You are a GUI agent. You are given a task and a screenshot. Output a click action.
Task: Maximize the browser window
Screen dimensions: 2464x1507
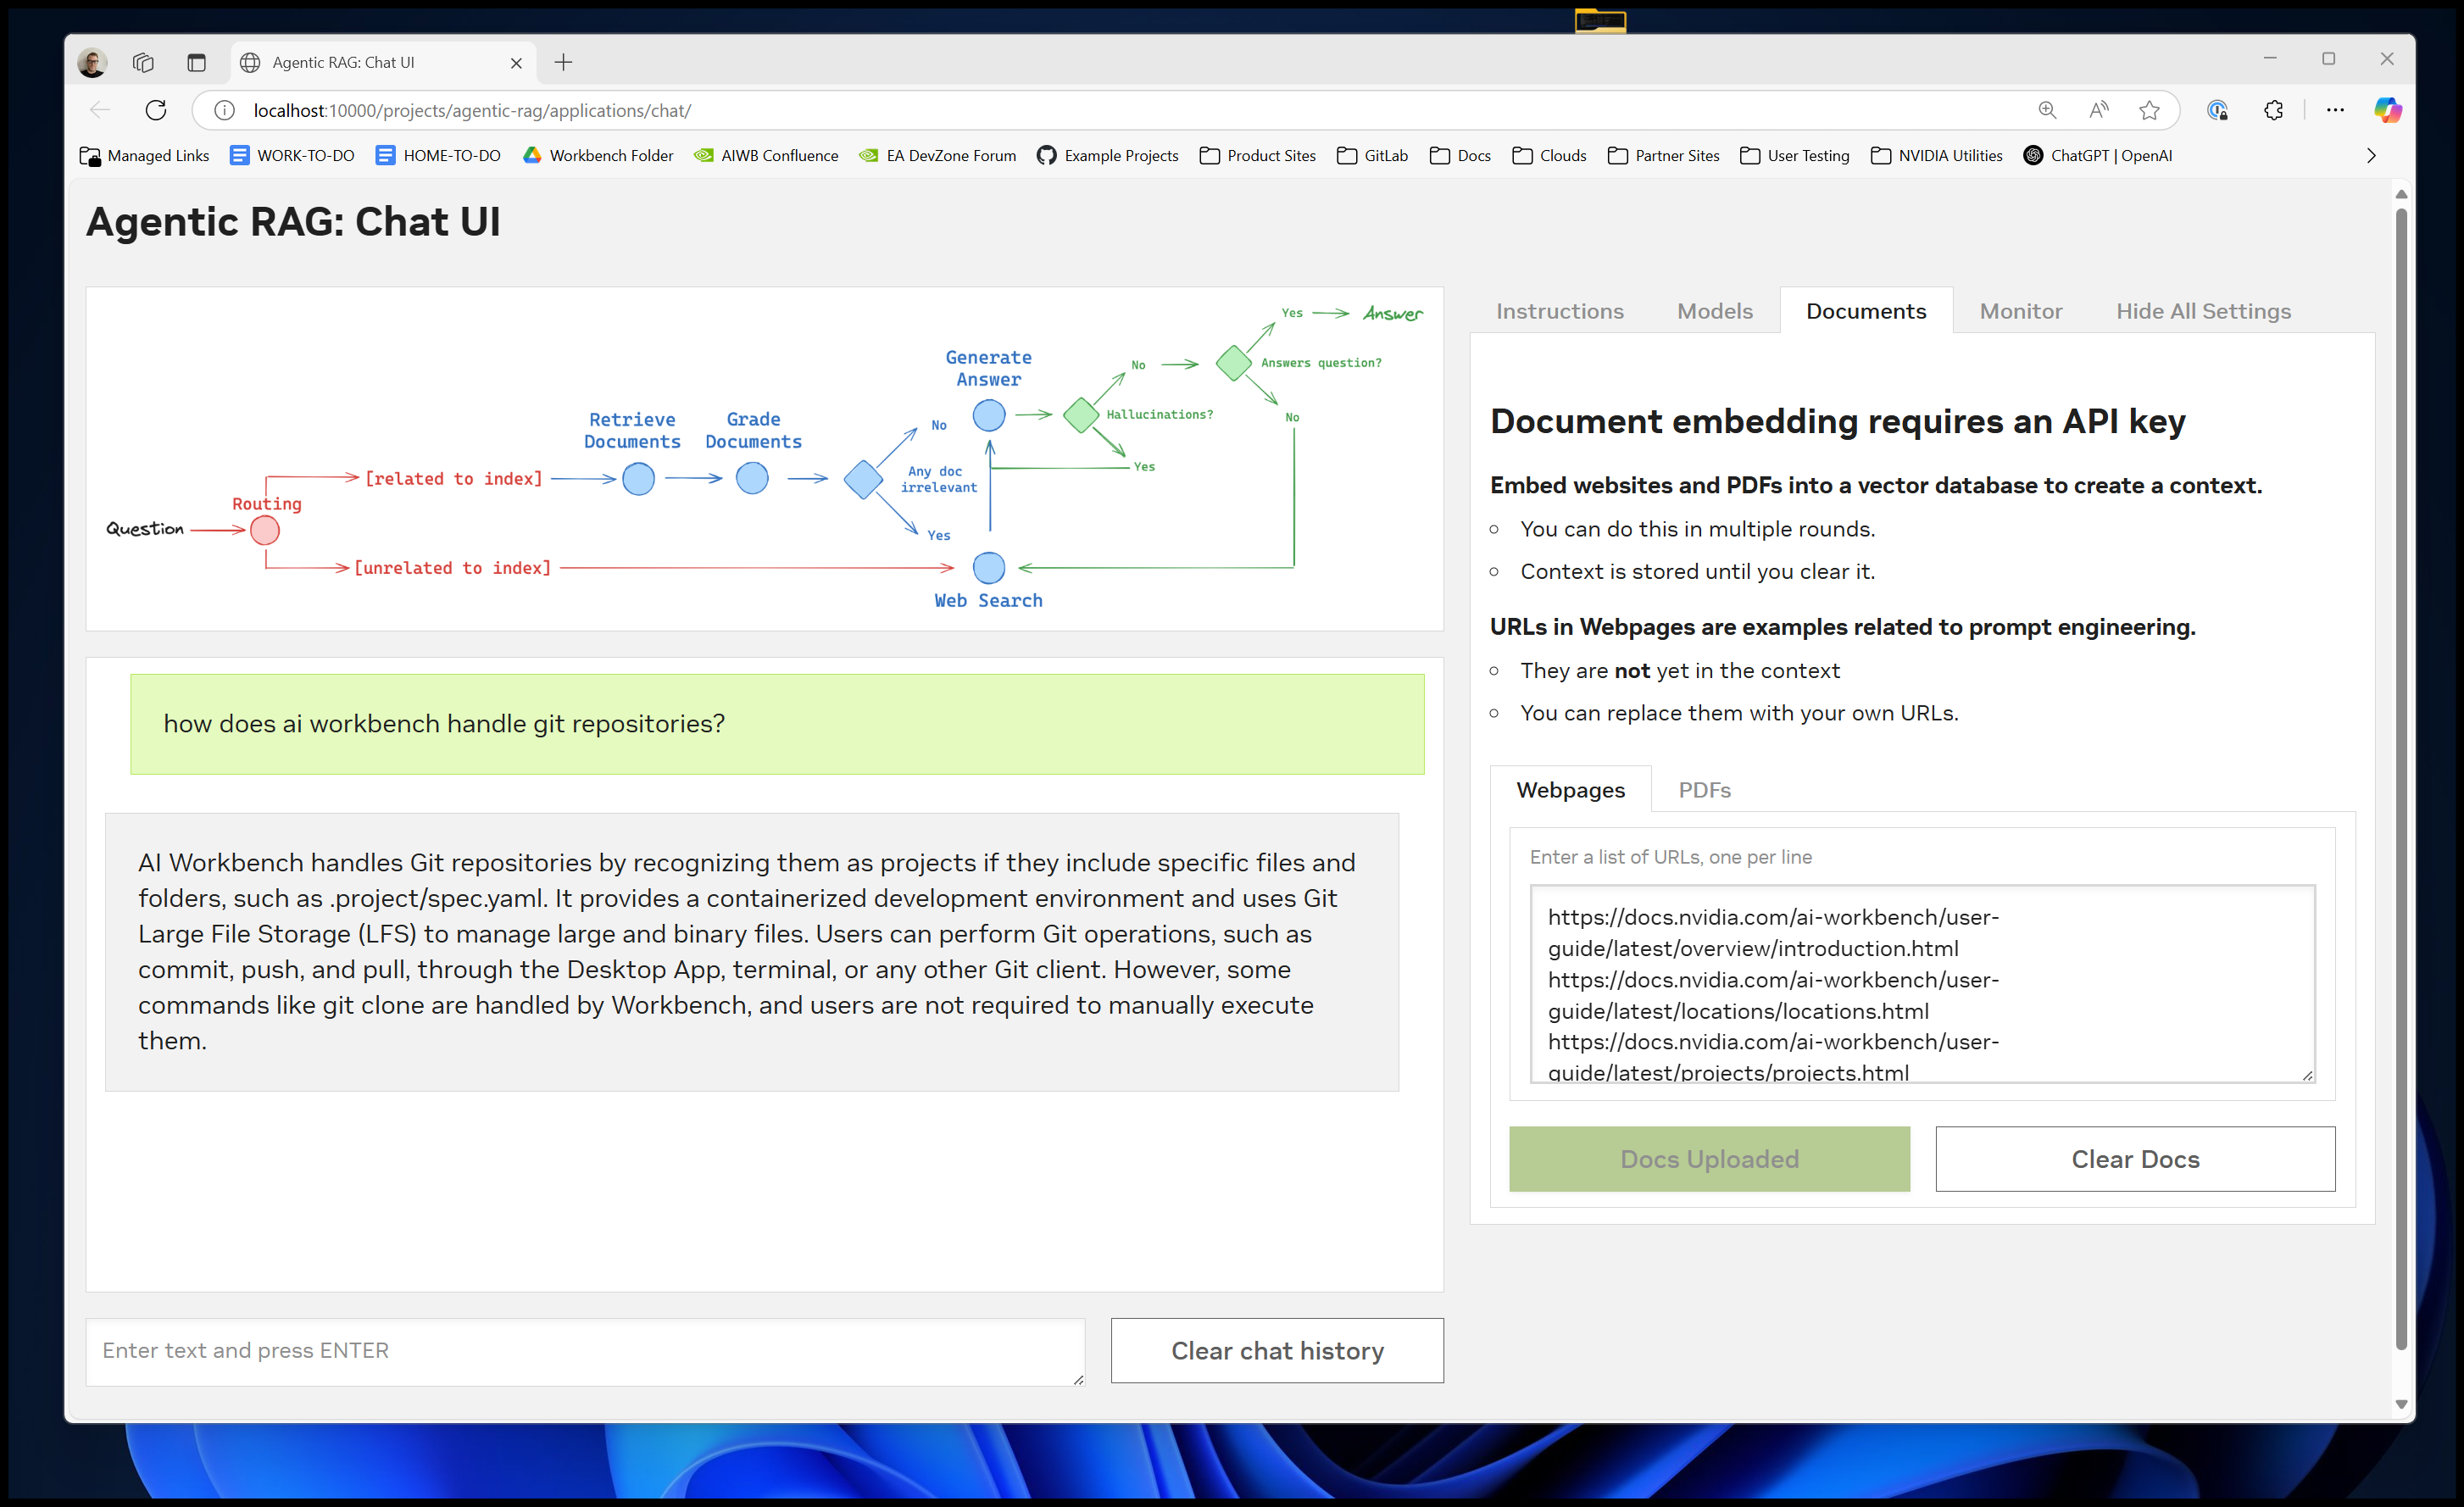tap(2328, 59)
